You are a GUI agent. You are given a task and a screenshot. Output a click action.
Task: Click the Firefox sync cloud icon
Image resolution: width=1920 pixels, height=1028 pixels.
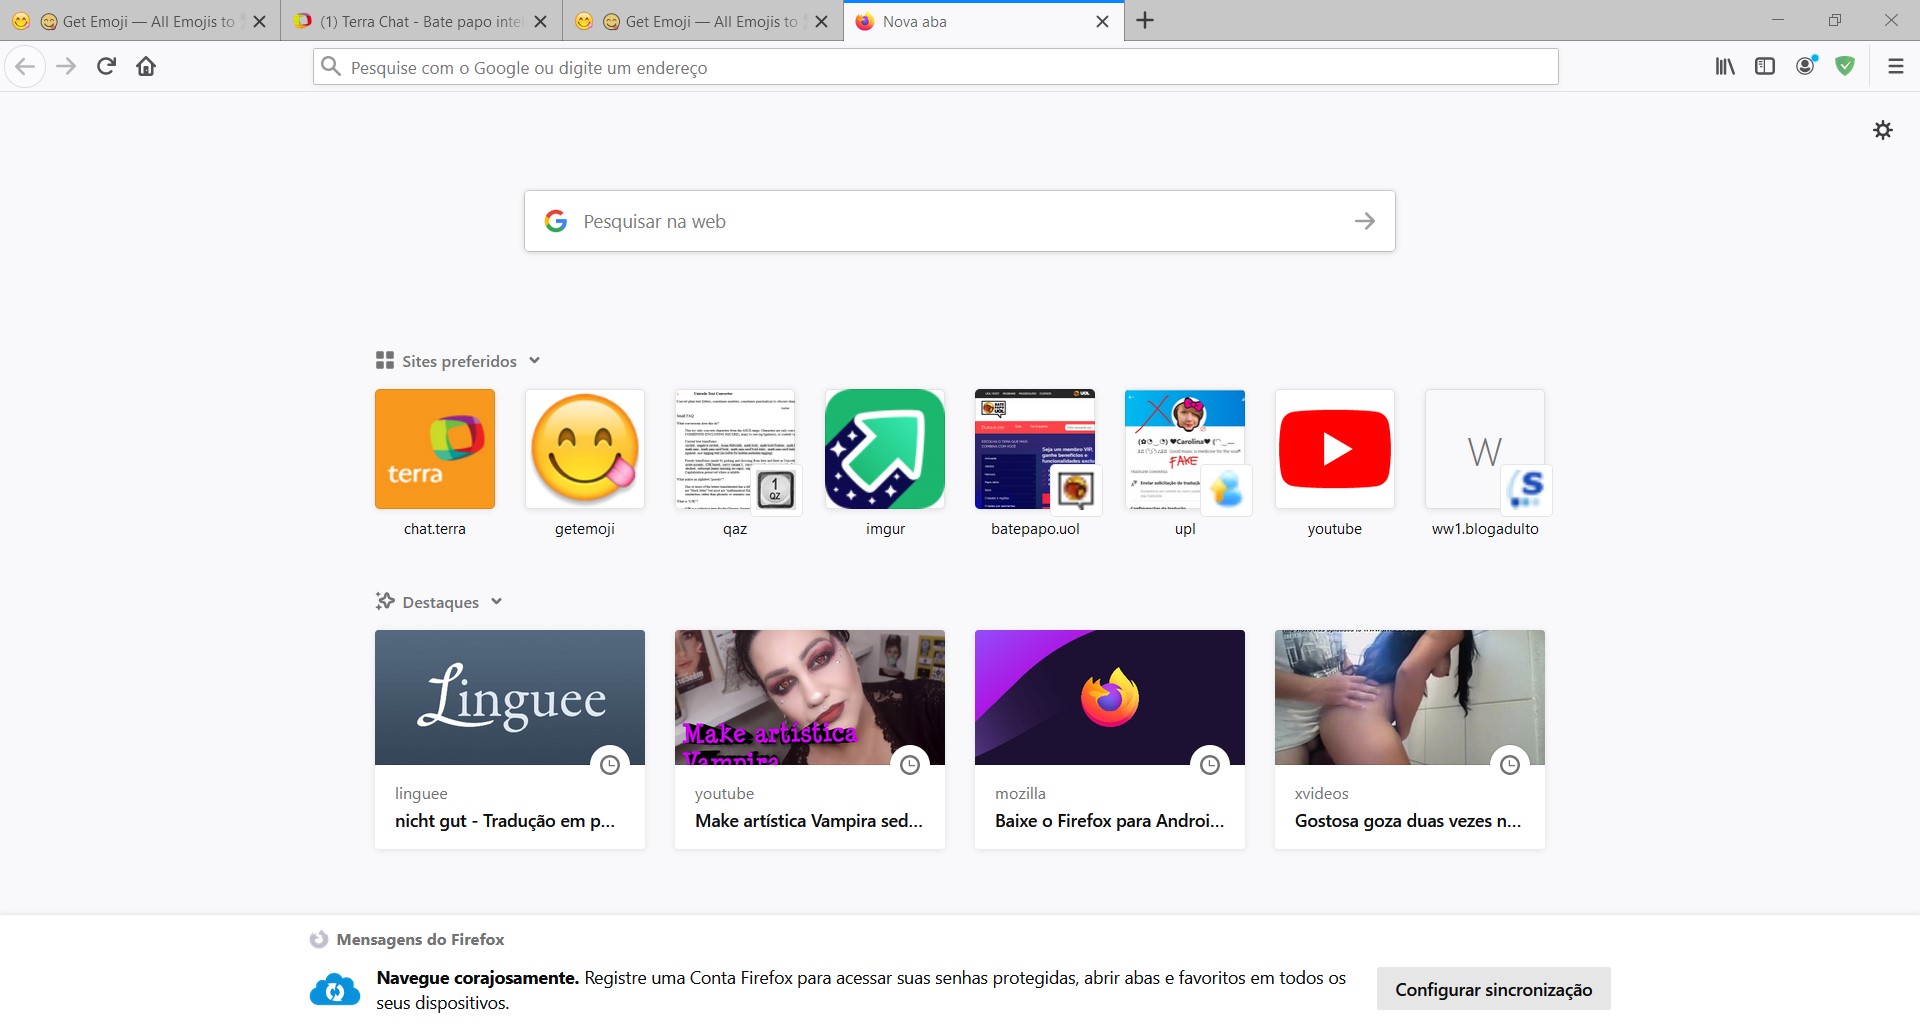point(335,990)
